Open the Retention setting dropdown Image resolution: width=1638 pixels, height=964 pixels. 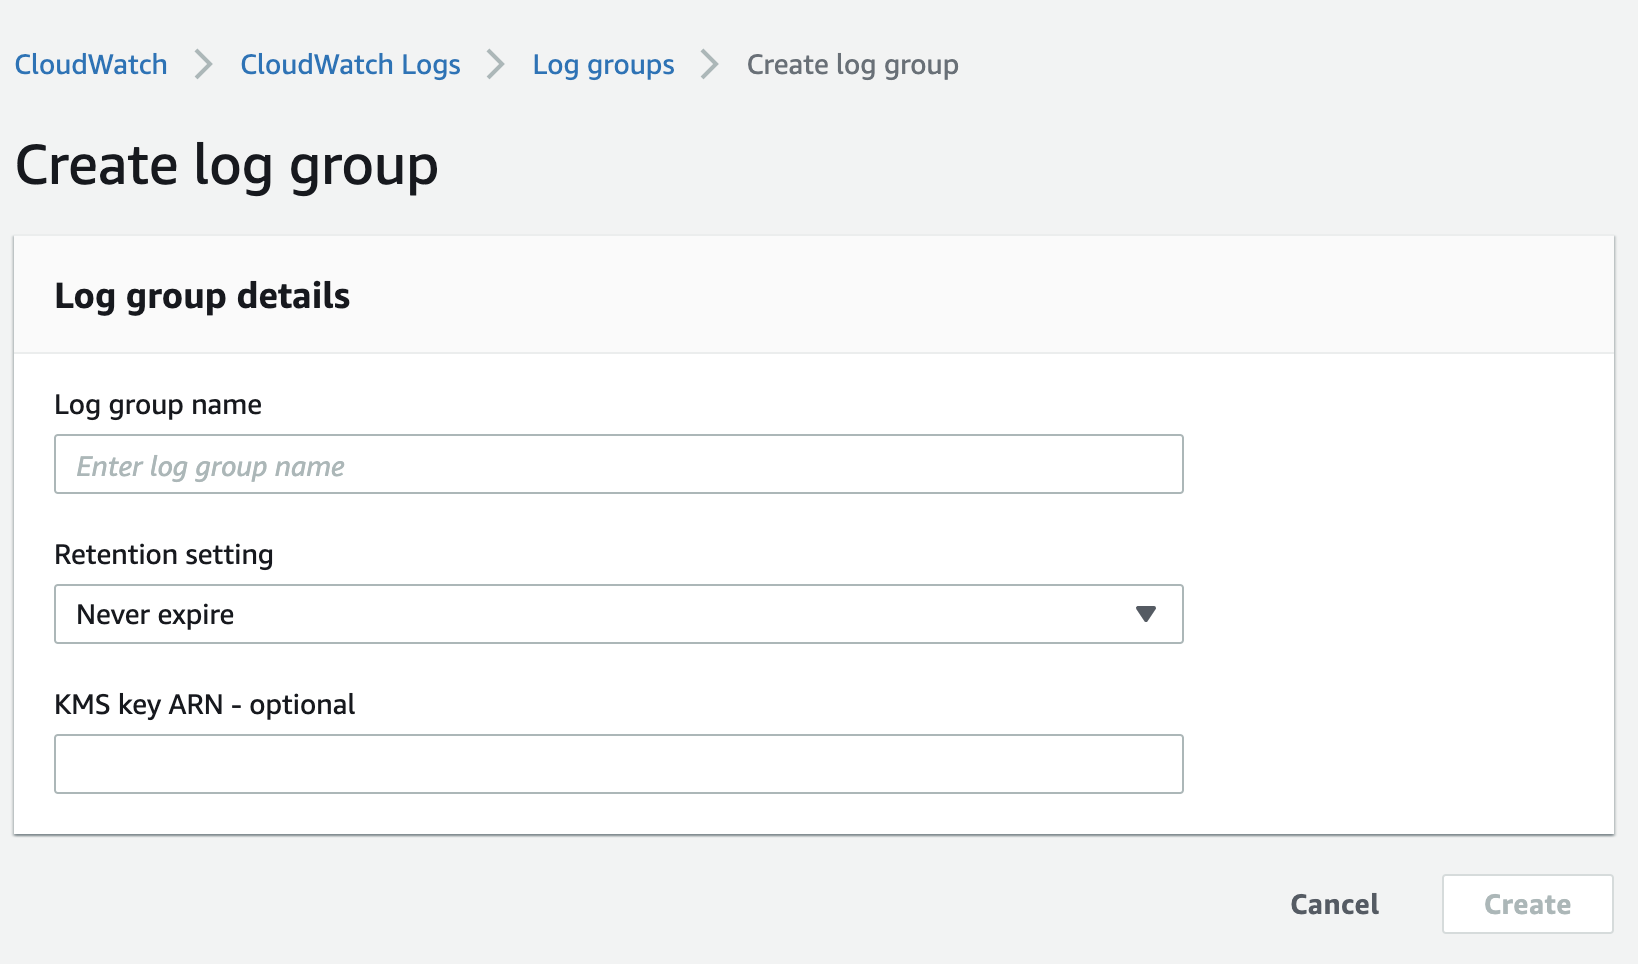(618, 614)
